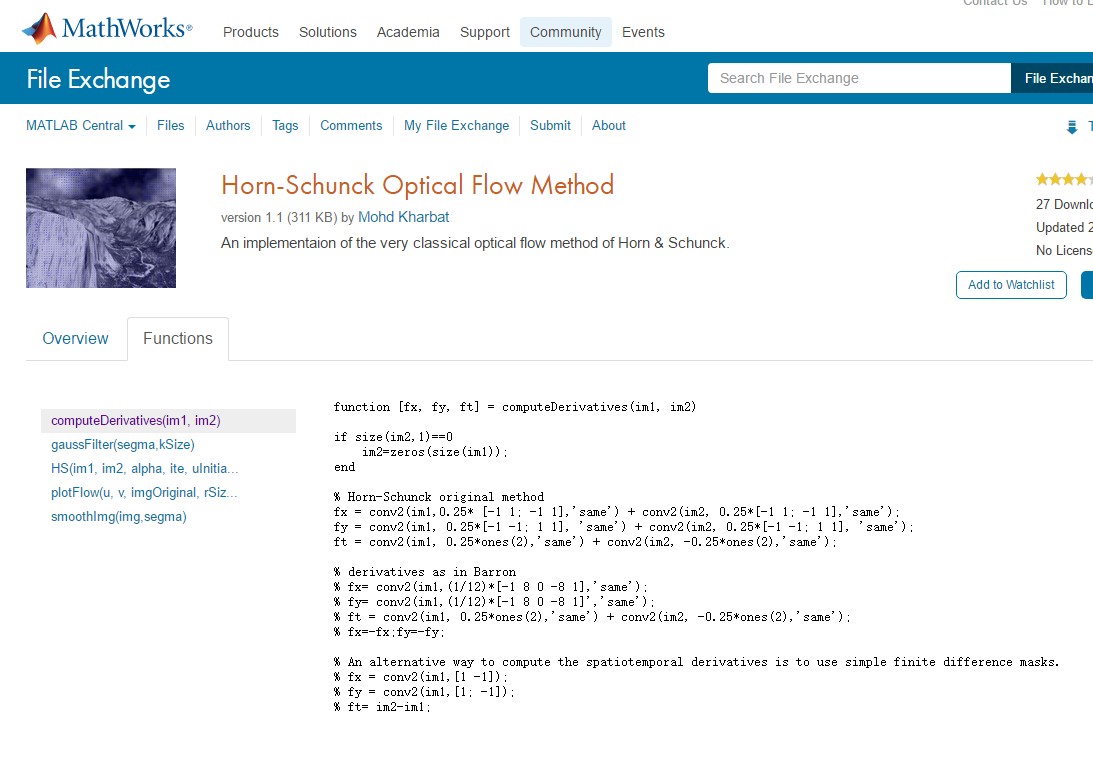Click the Horn-Schunck Optical Flow Method title
The height and width of the screenshot is (764, 1093).
[x=418, y=185]
